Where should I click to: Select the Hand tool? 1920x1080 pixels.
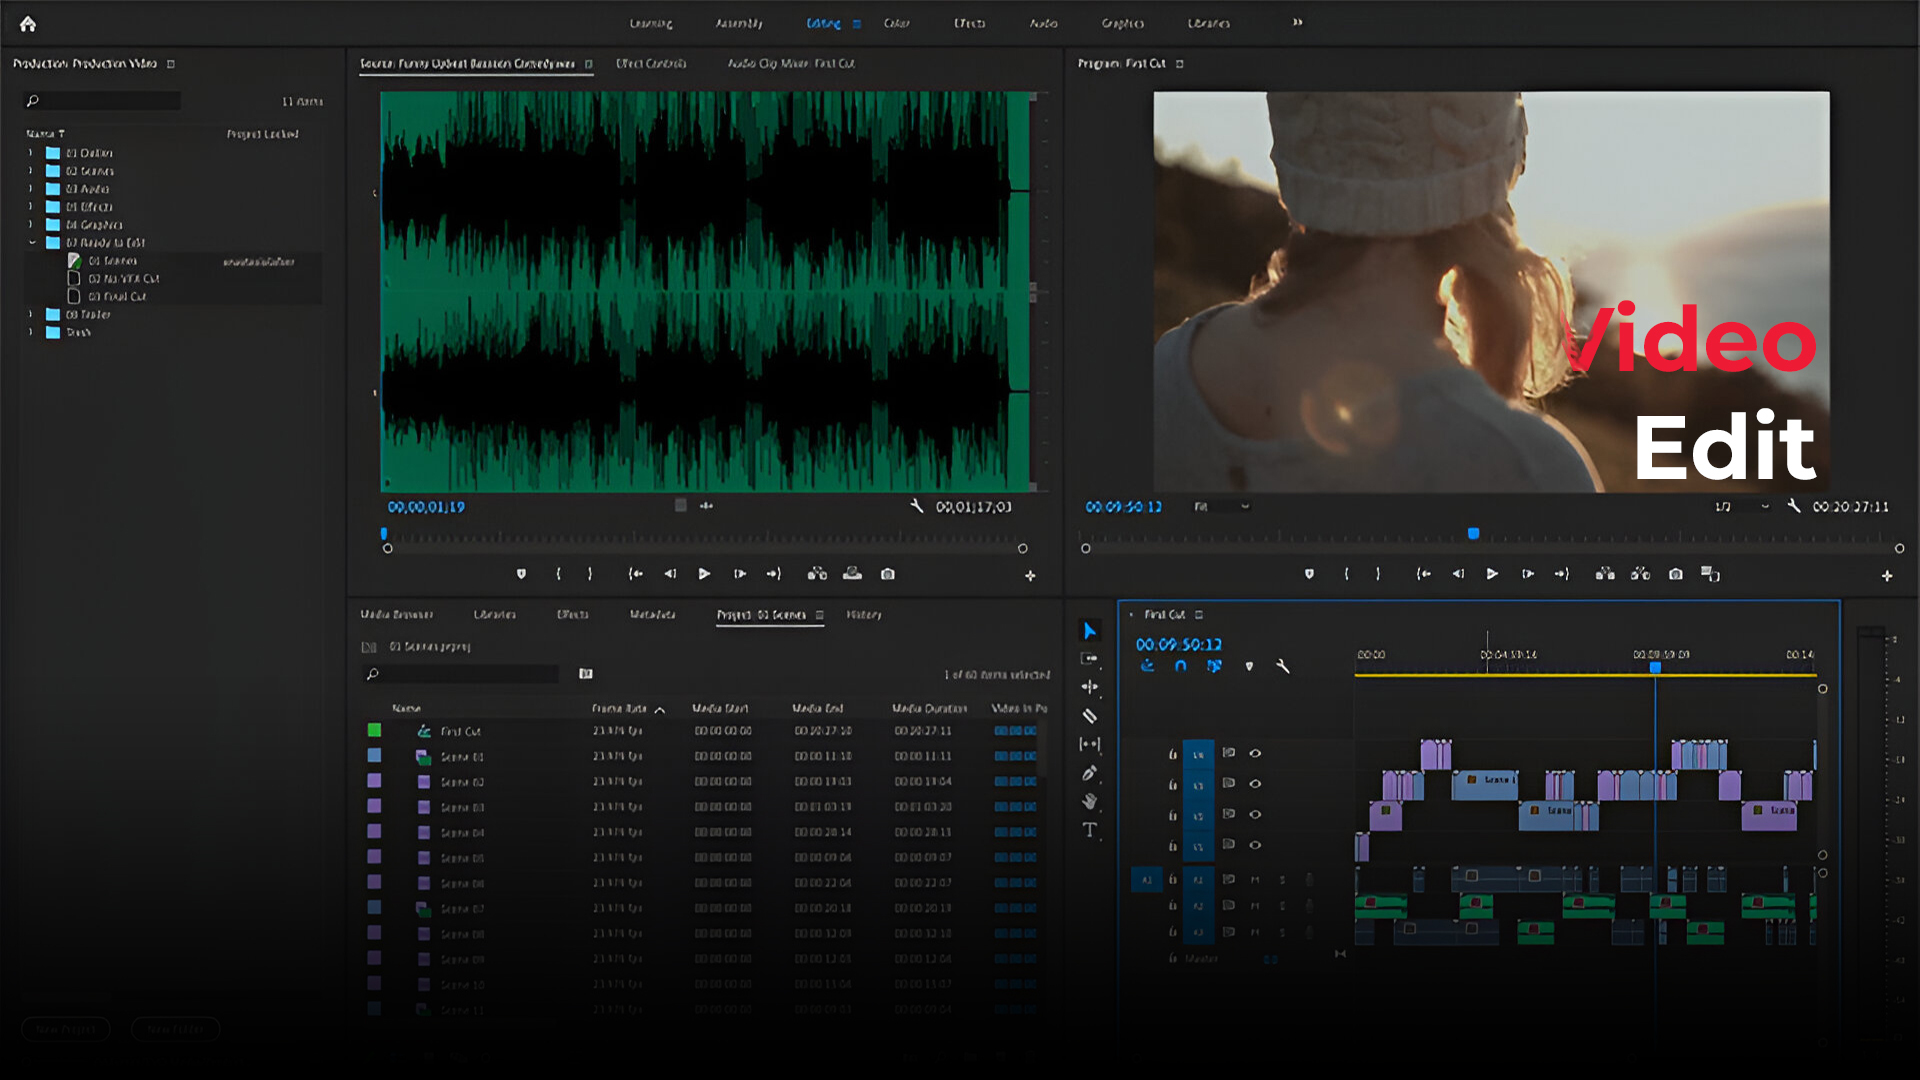click(x=1090, y=802)
